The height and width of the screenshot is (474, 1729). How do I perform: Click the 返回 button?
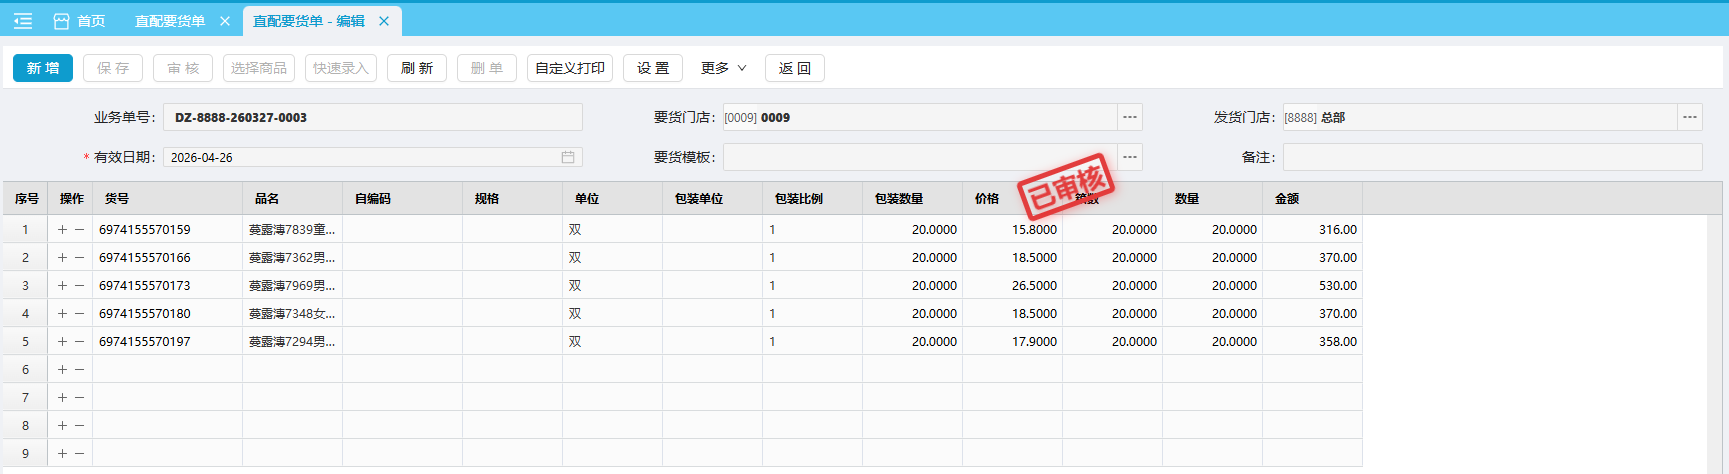(x=795, y=68)
